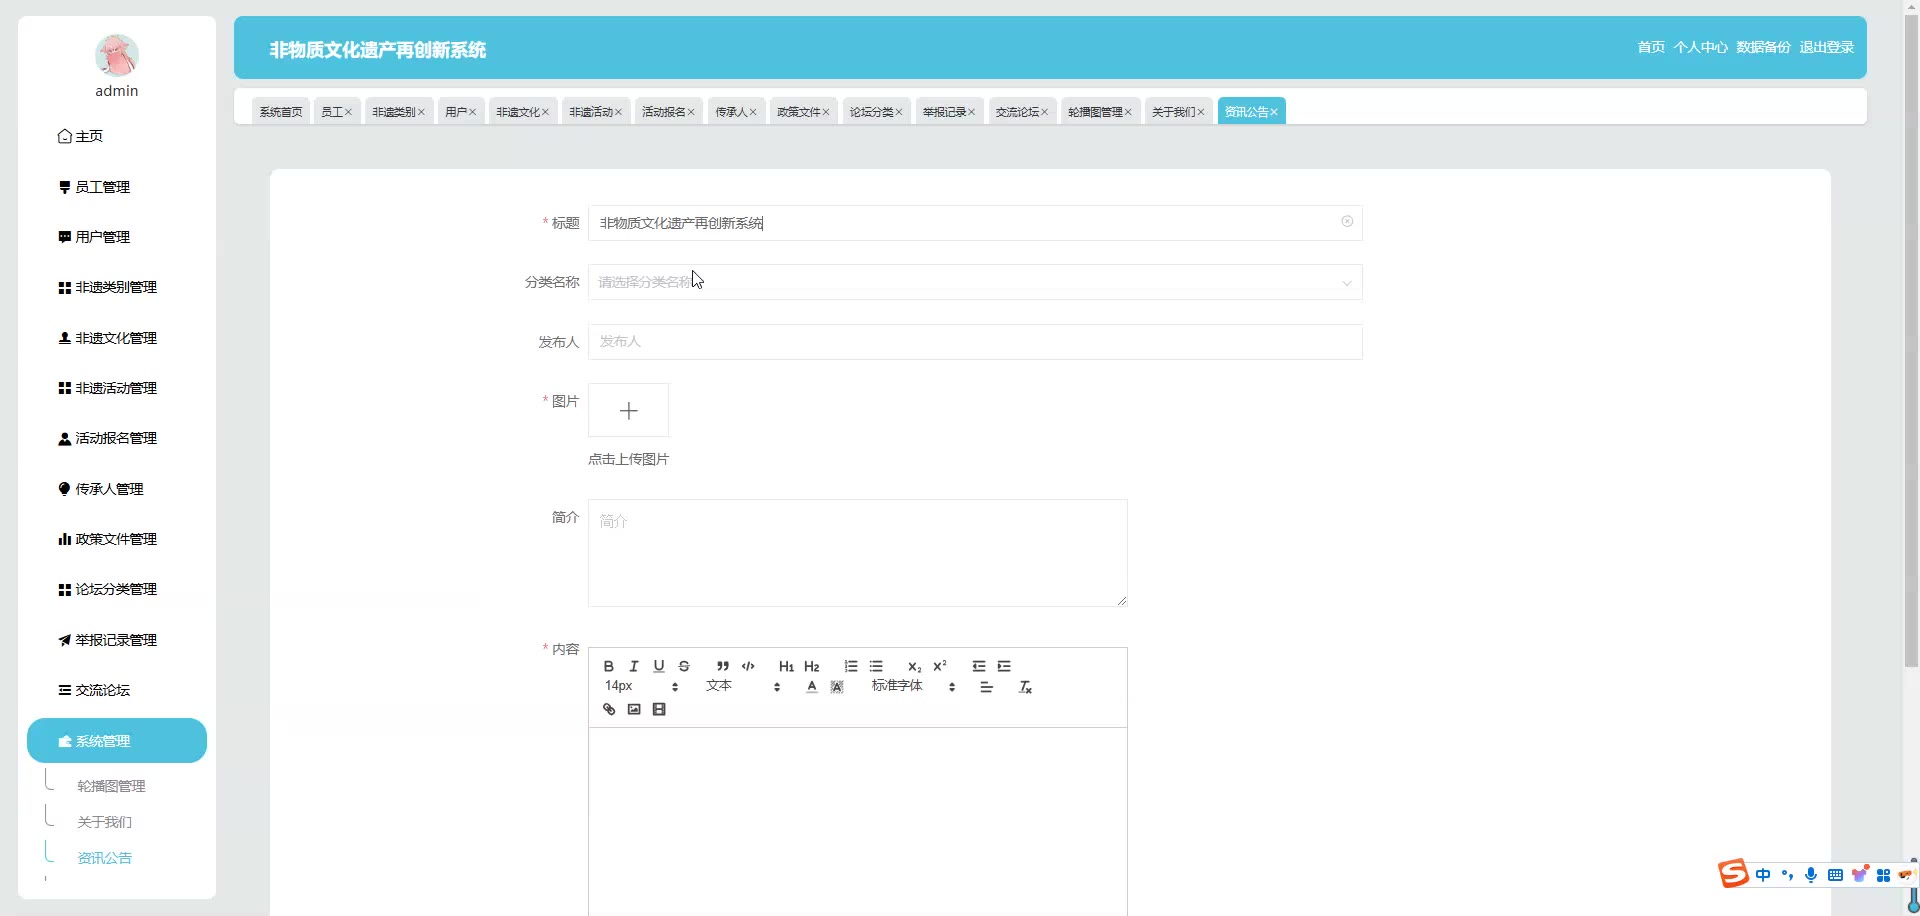Toggle italic text in the editor
Image resolution: width=1920 pixels, height=916 pixels.
click(x=633, y=666)
